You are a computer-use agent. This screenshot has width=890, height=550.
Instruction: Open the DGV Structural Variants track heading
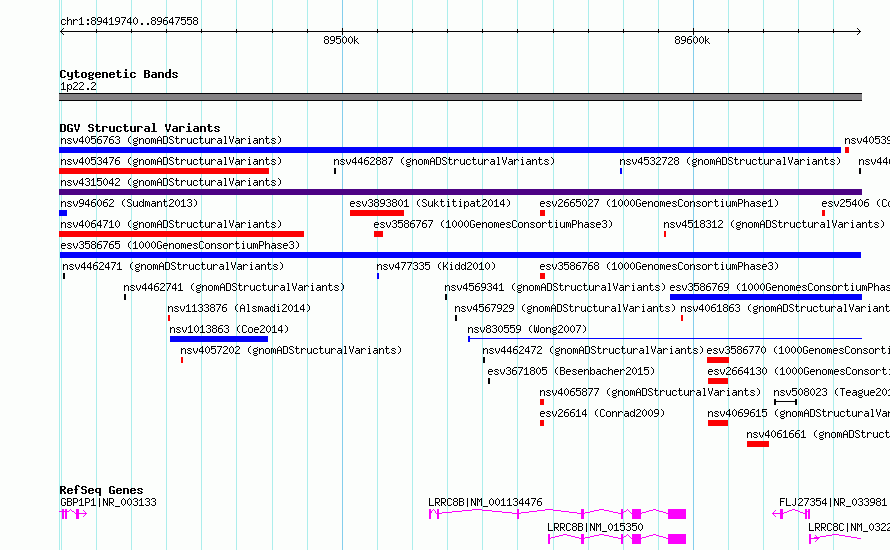[140, 128]
